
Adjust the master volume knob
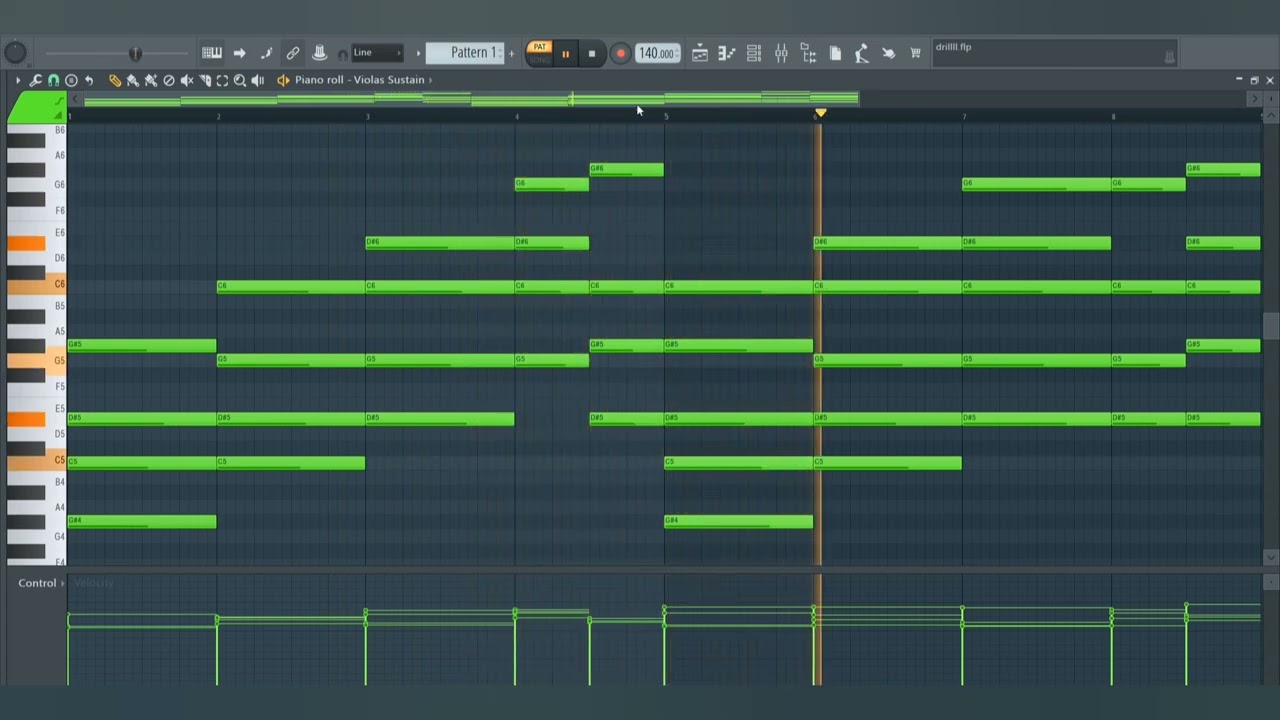(x=15, y=53)
